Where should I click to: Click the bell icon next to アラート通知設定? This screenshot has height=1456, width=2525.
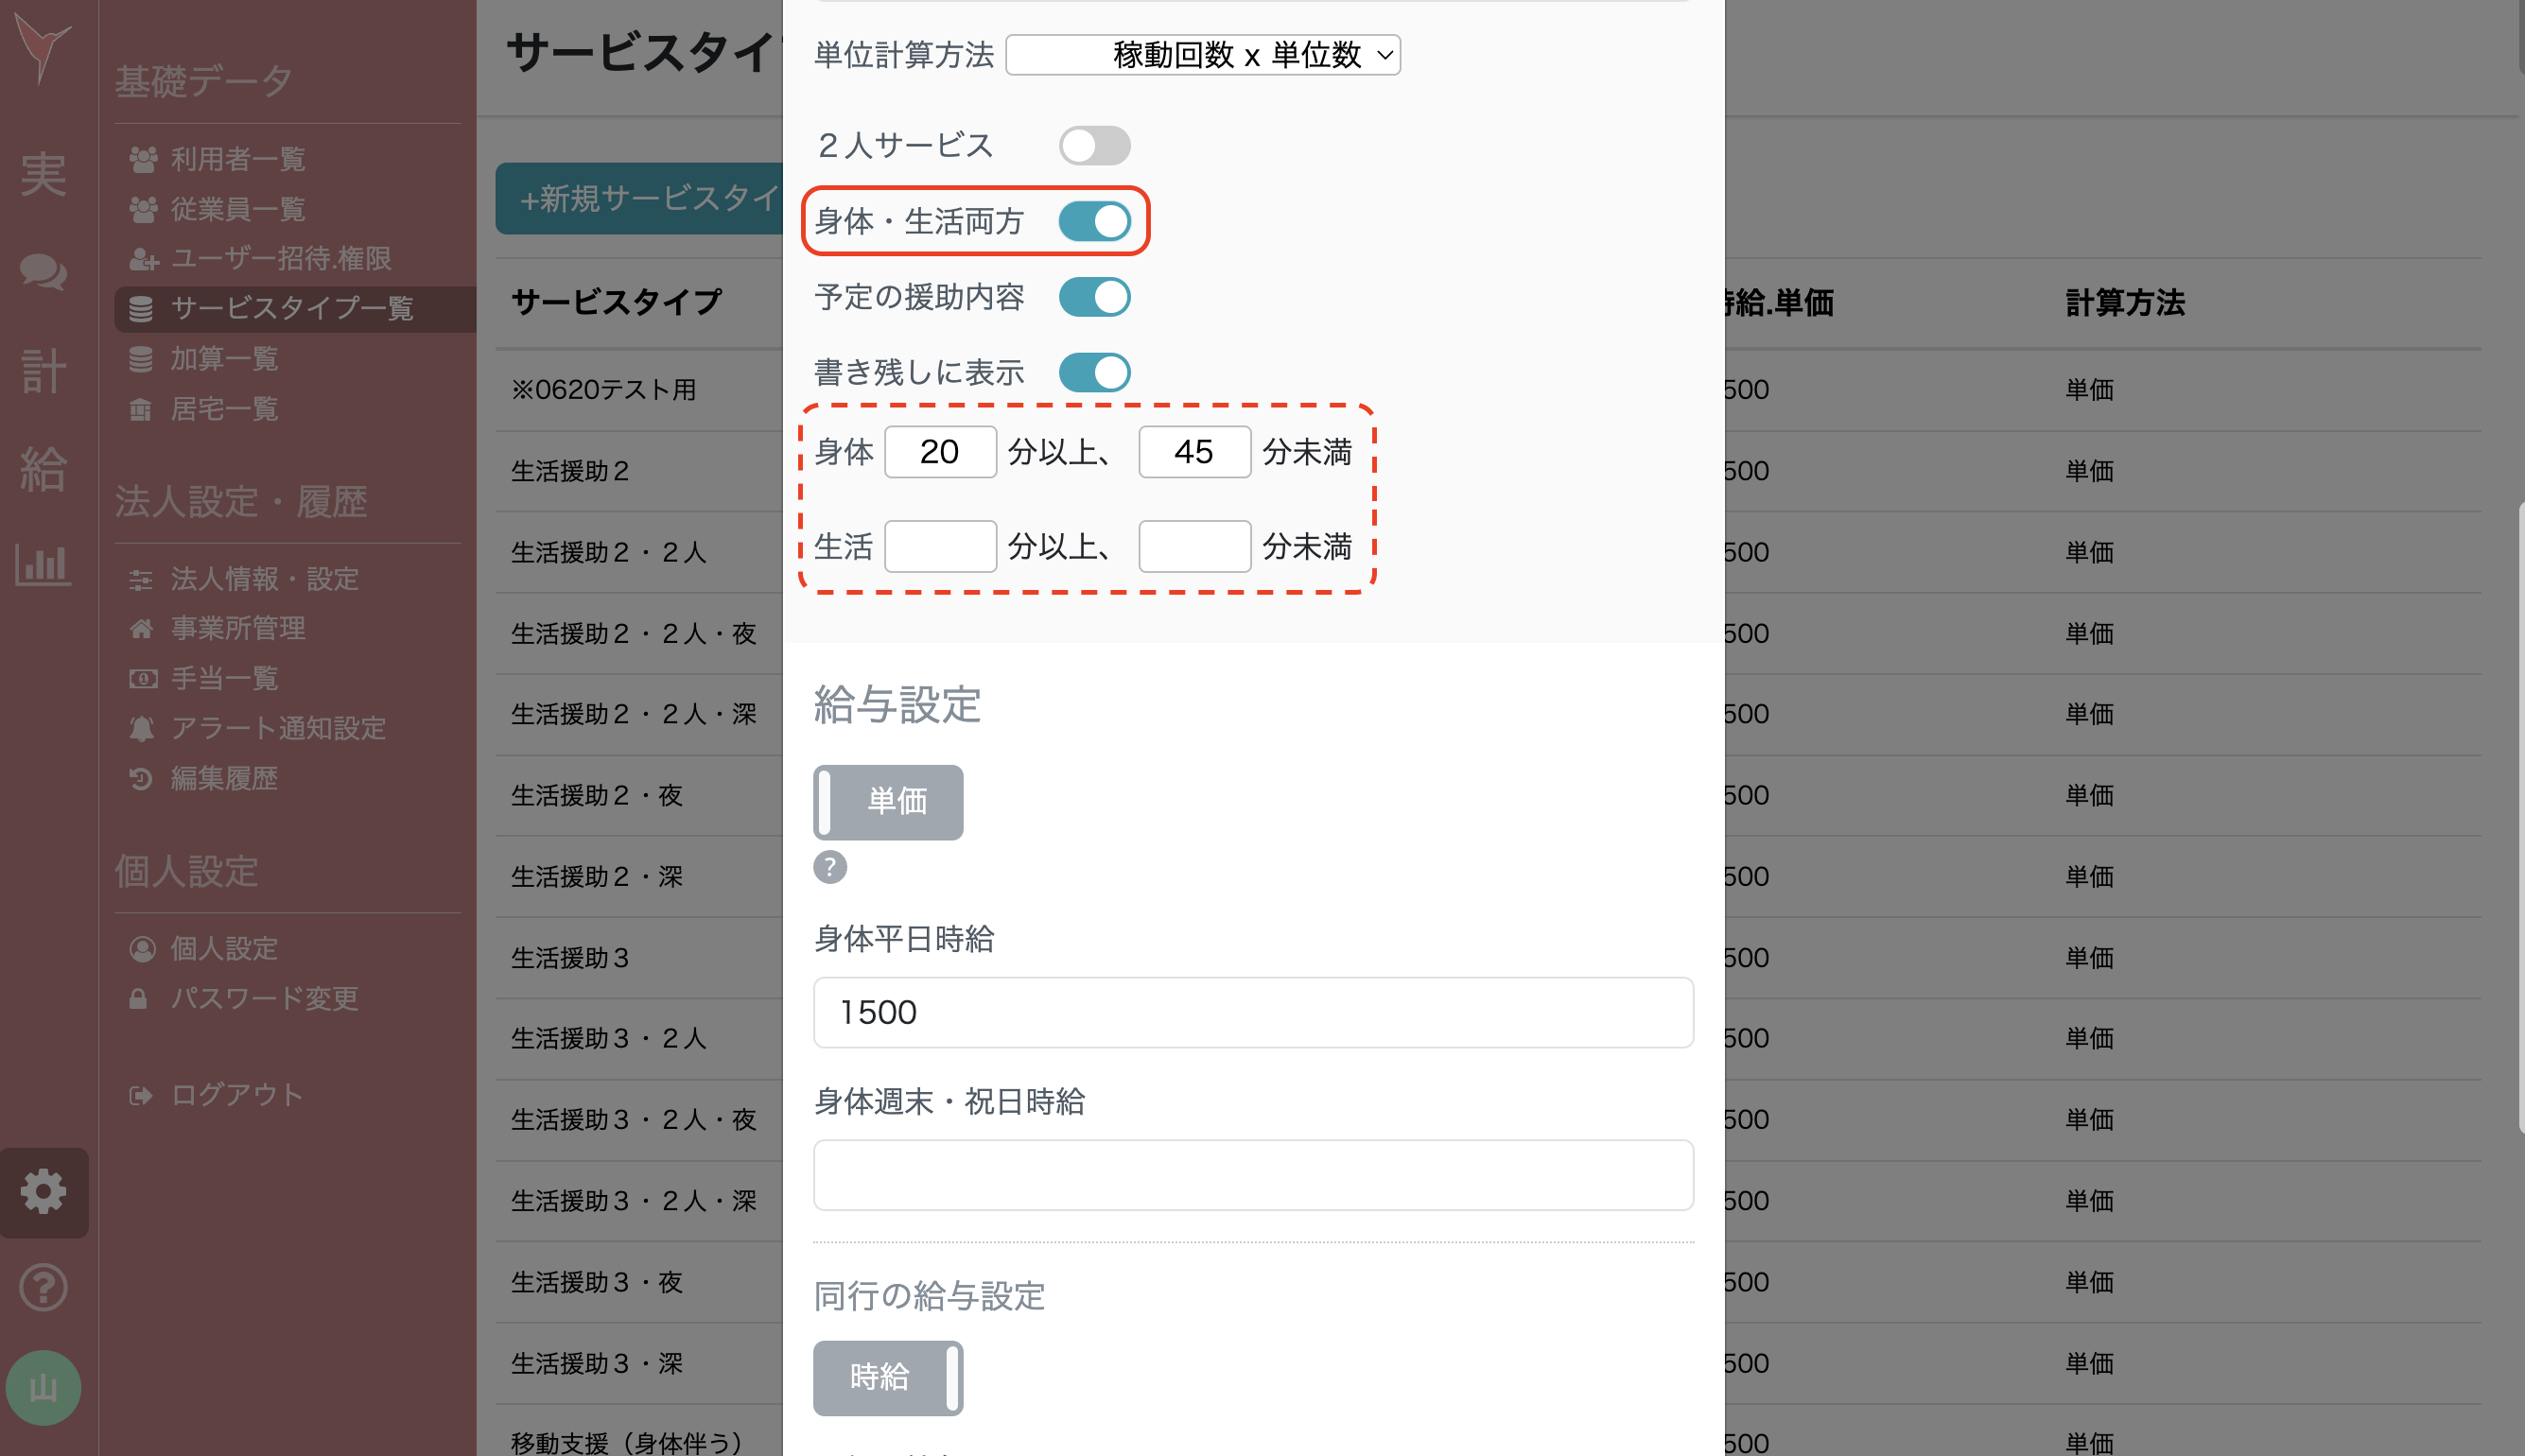[x=143, y=728]
